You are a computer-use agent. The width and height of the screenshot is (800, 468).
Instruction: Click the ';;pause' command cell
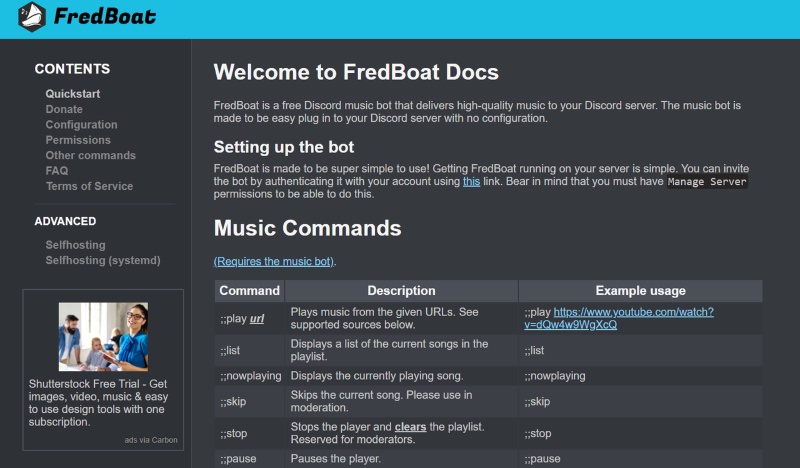(x=249, y=458)
